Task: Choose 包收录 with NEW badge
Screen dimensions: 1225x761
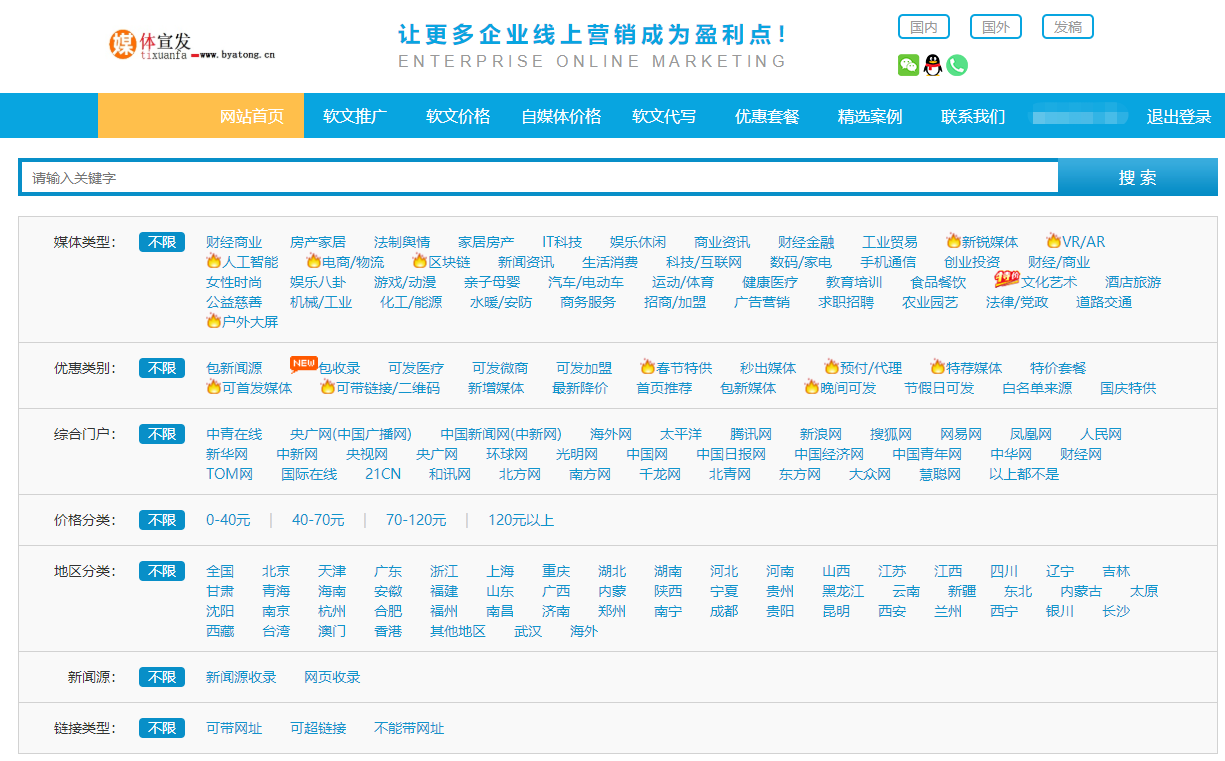Action: 326,367
